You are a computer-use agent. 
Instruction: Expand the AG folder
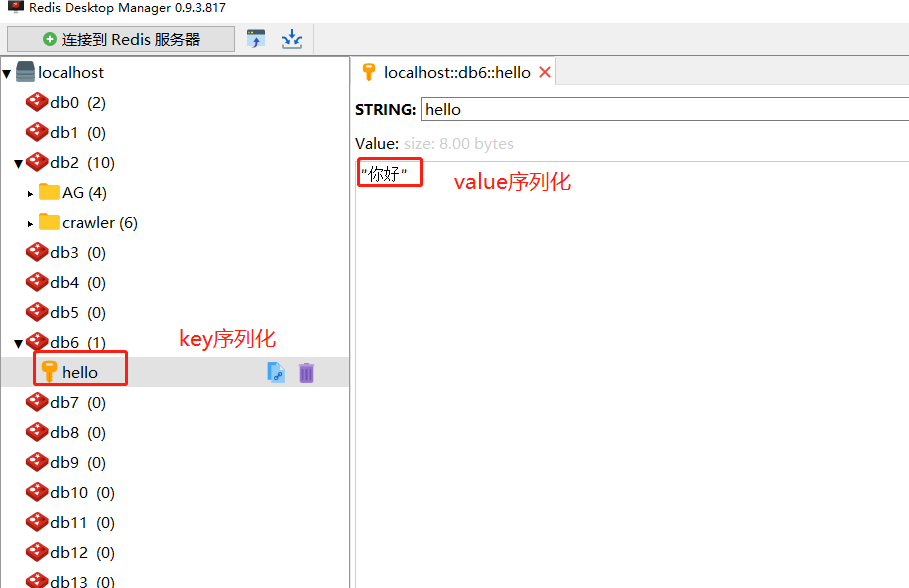30,192
